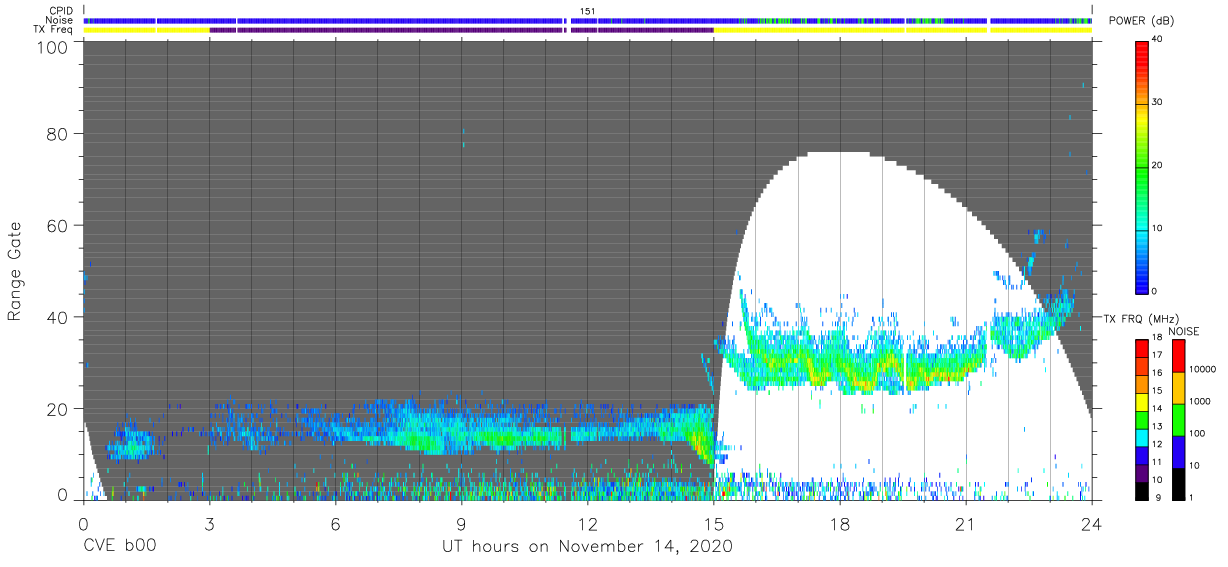Click the 1000 tick on NOISE legend
The width and height of the screenshot is (1228, 567).
pos(1200,401)
